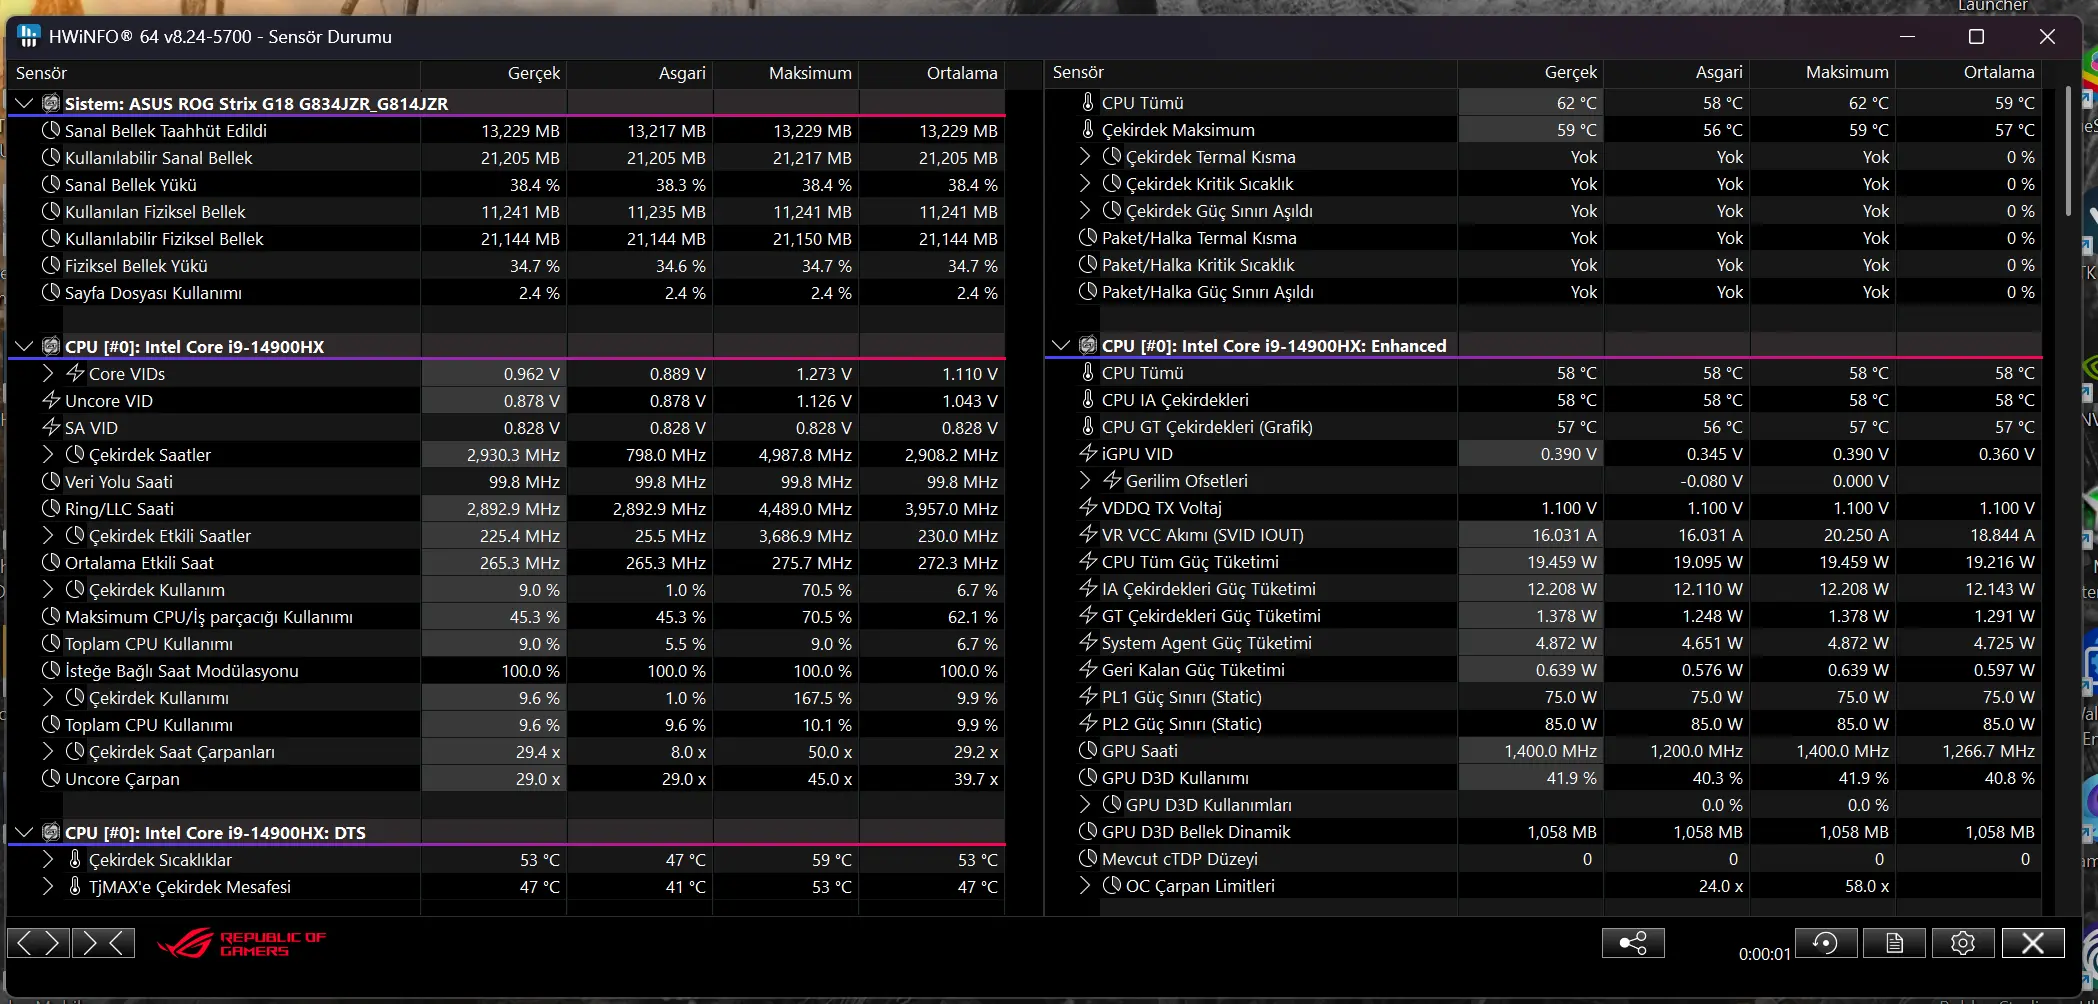Expand the Çekirdek Etkili Saatler row

pos(48,536)
